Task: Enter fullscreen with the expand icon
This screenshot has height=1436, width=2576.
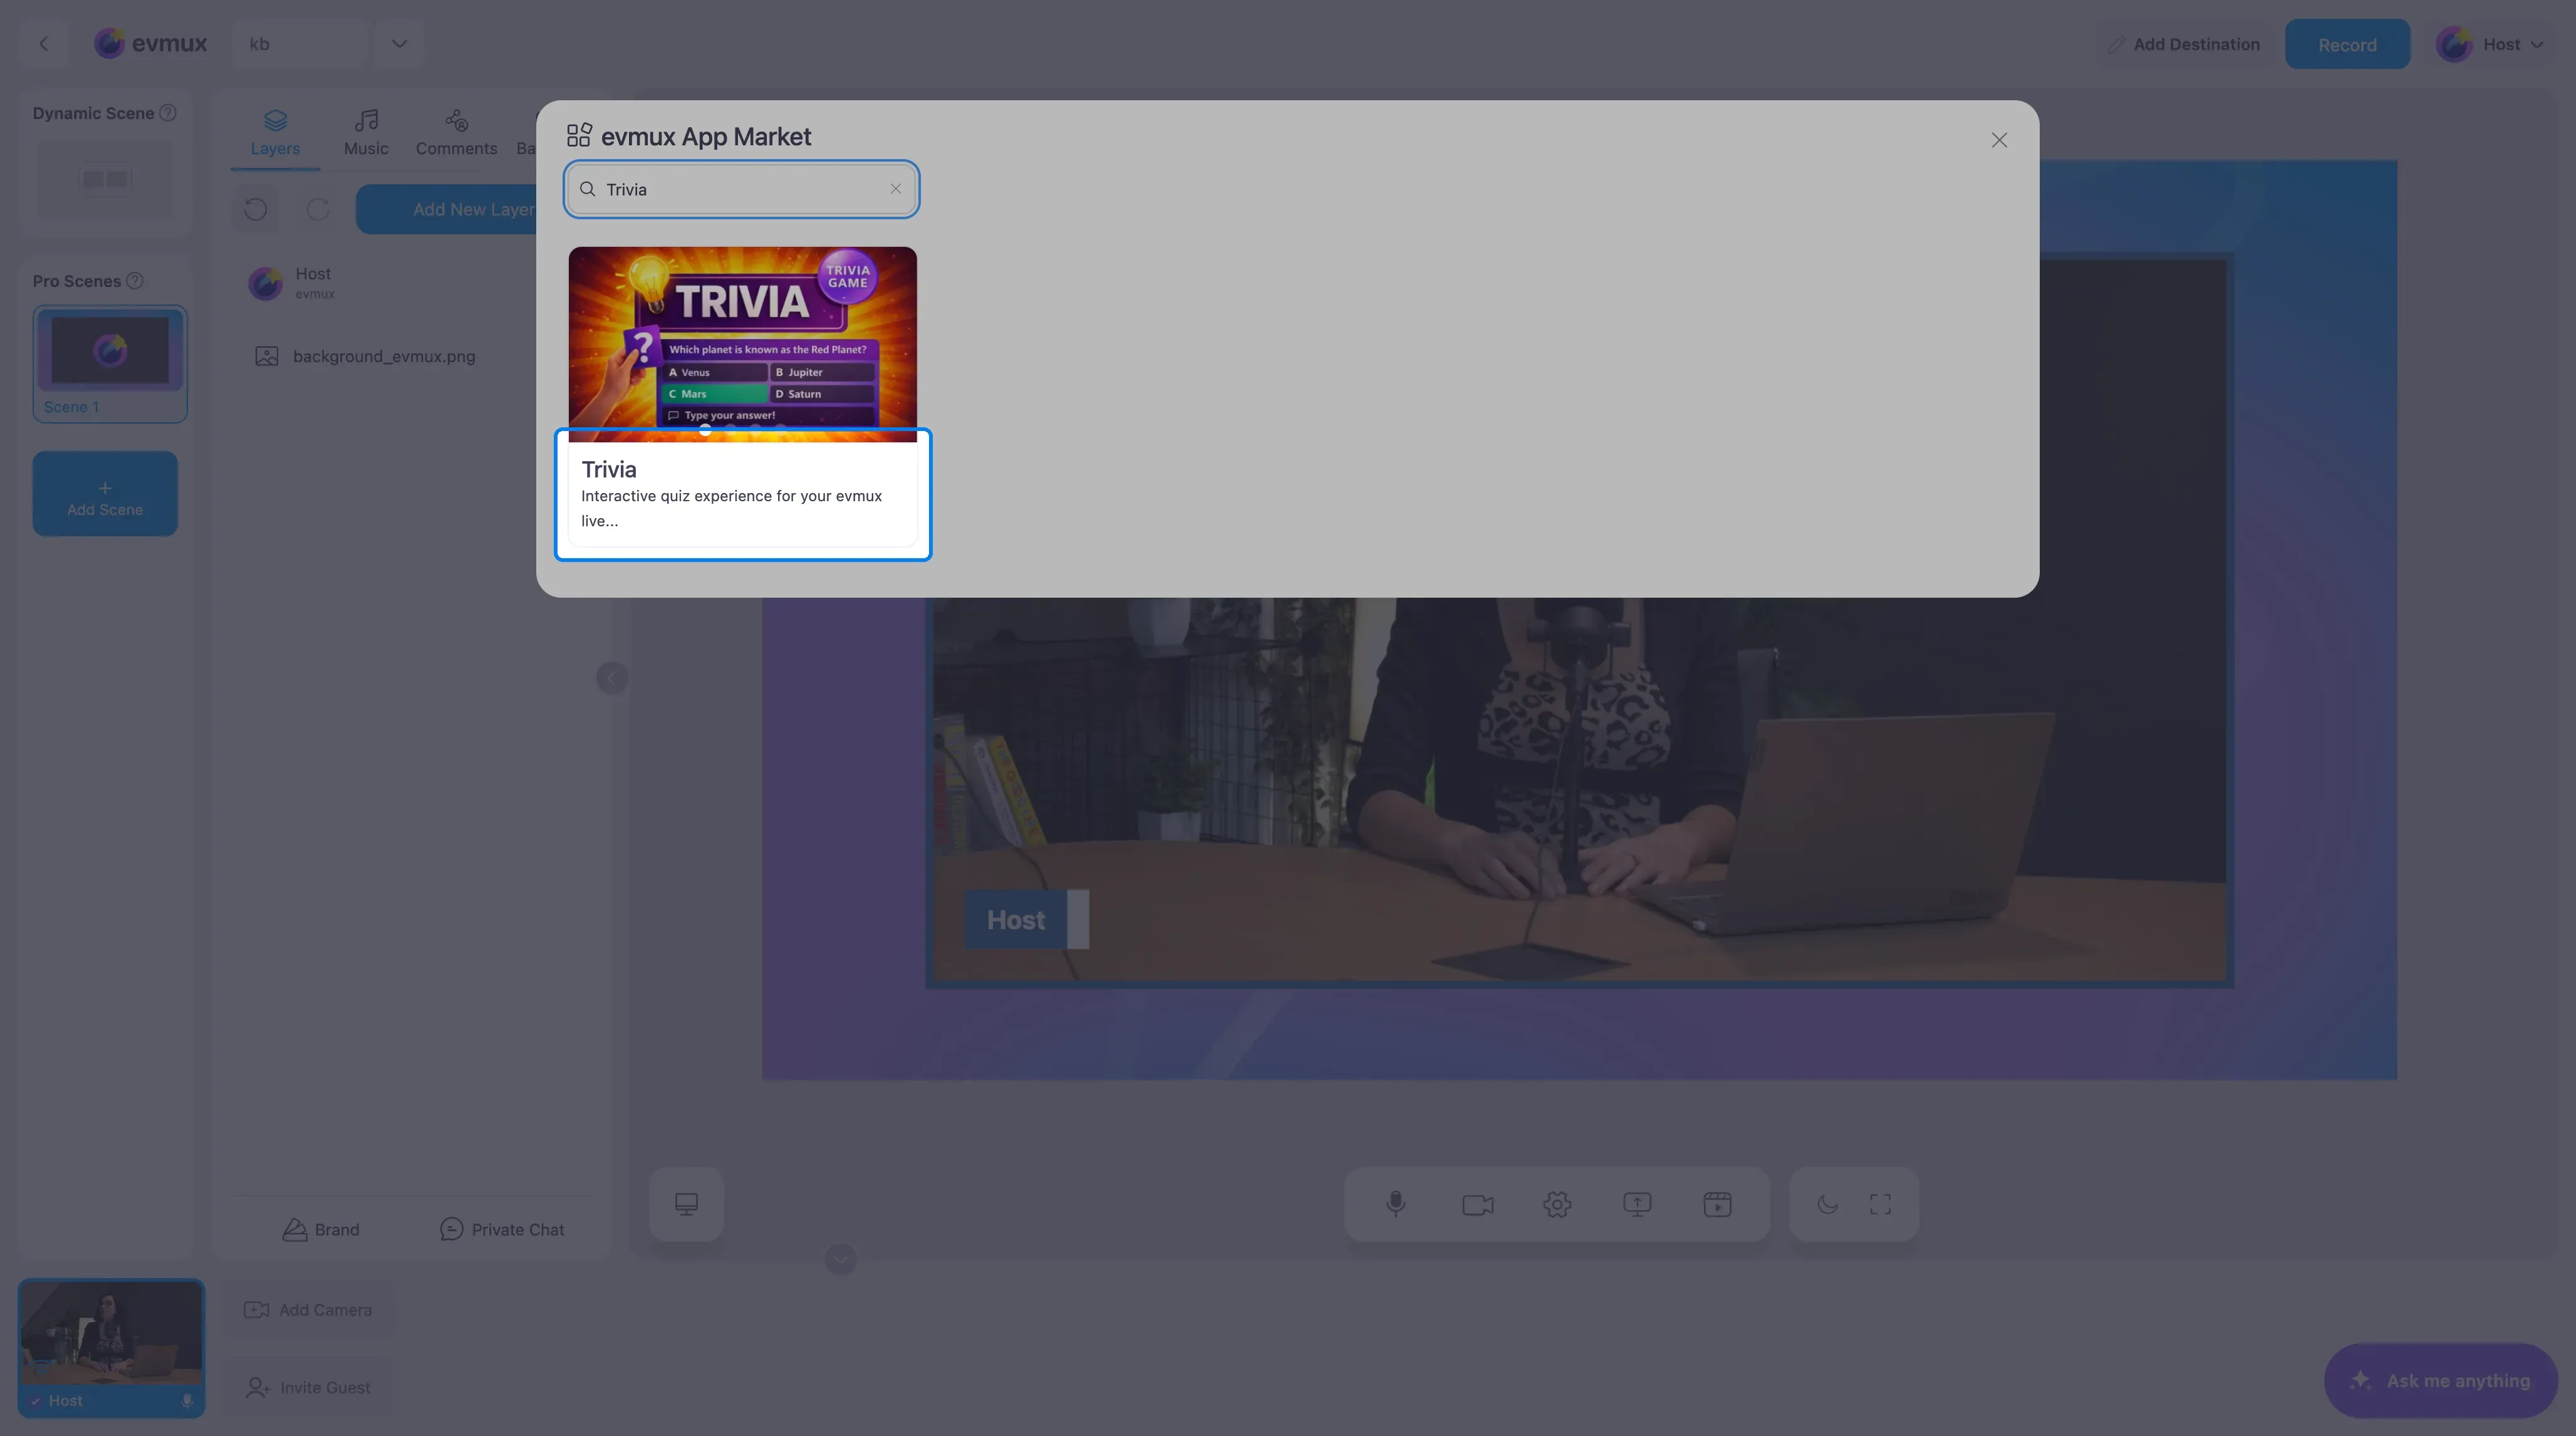Action: pyautogui.click(x=1880, y=1204)
